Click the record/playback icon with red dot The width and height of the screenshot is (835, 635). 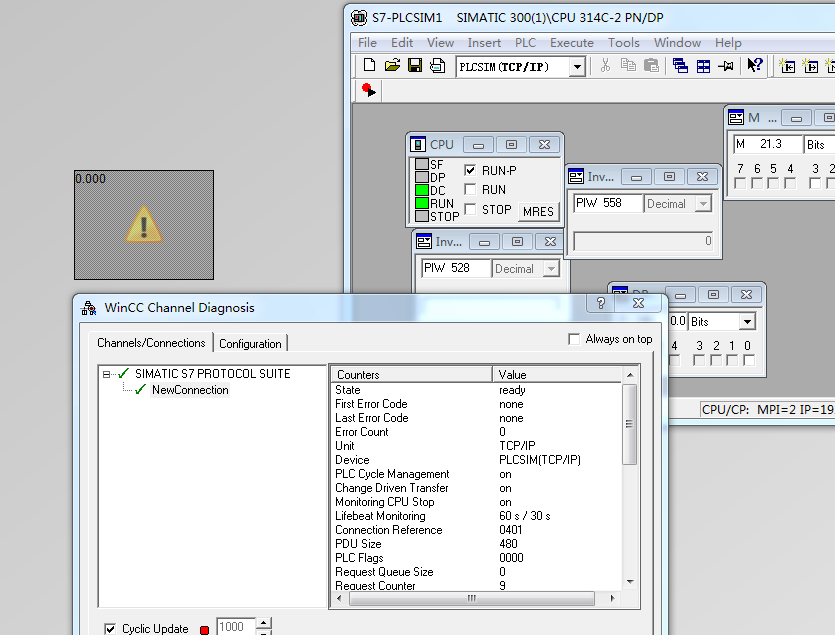[x=369, y=90]
